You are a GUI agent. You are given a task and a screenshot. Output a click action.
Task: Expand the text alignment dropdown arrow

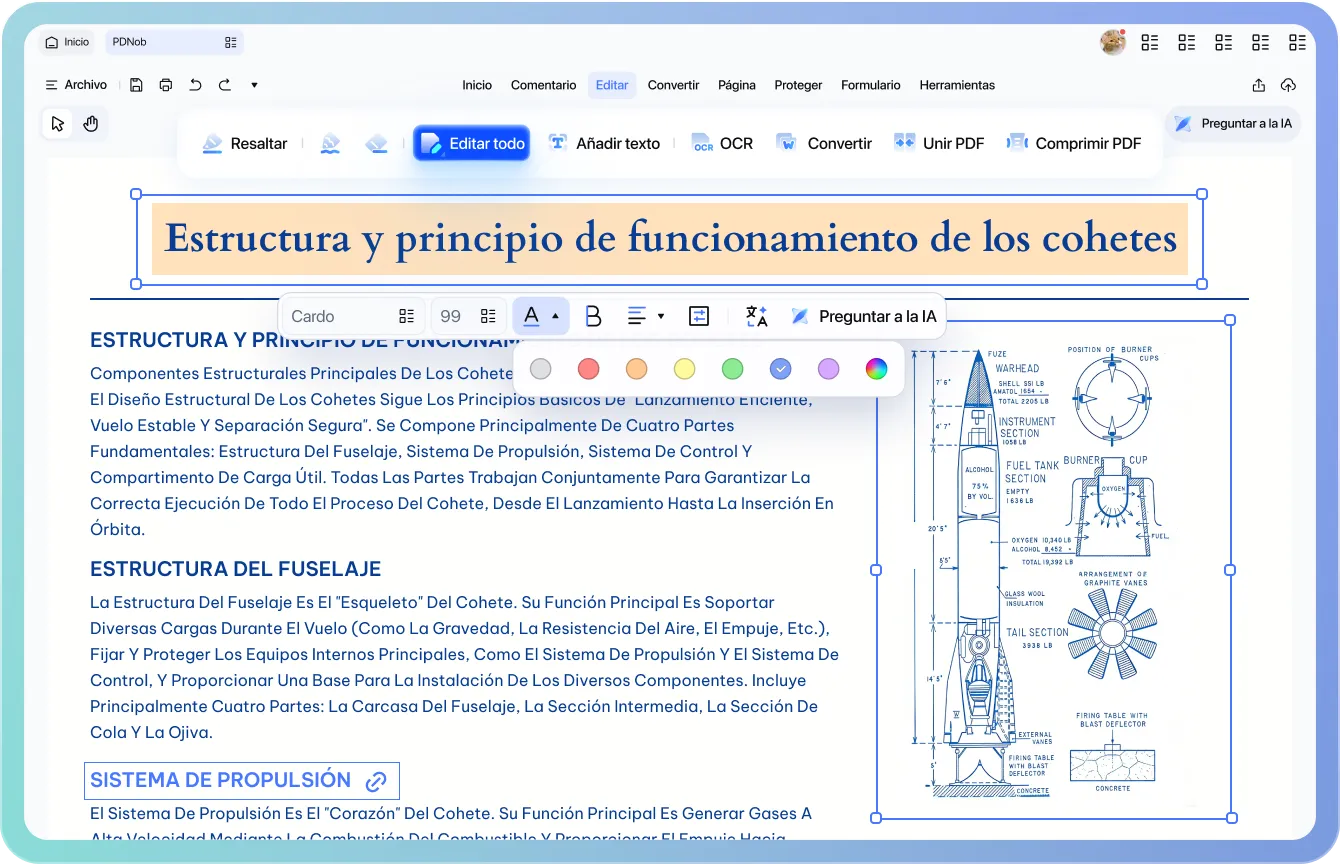(661, 317)
